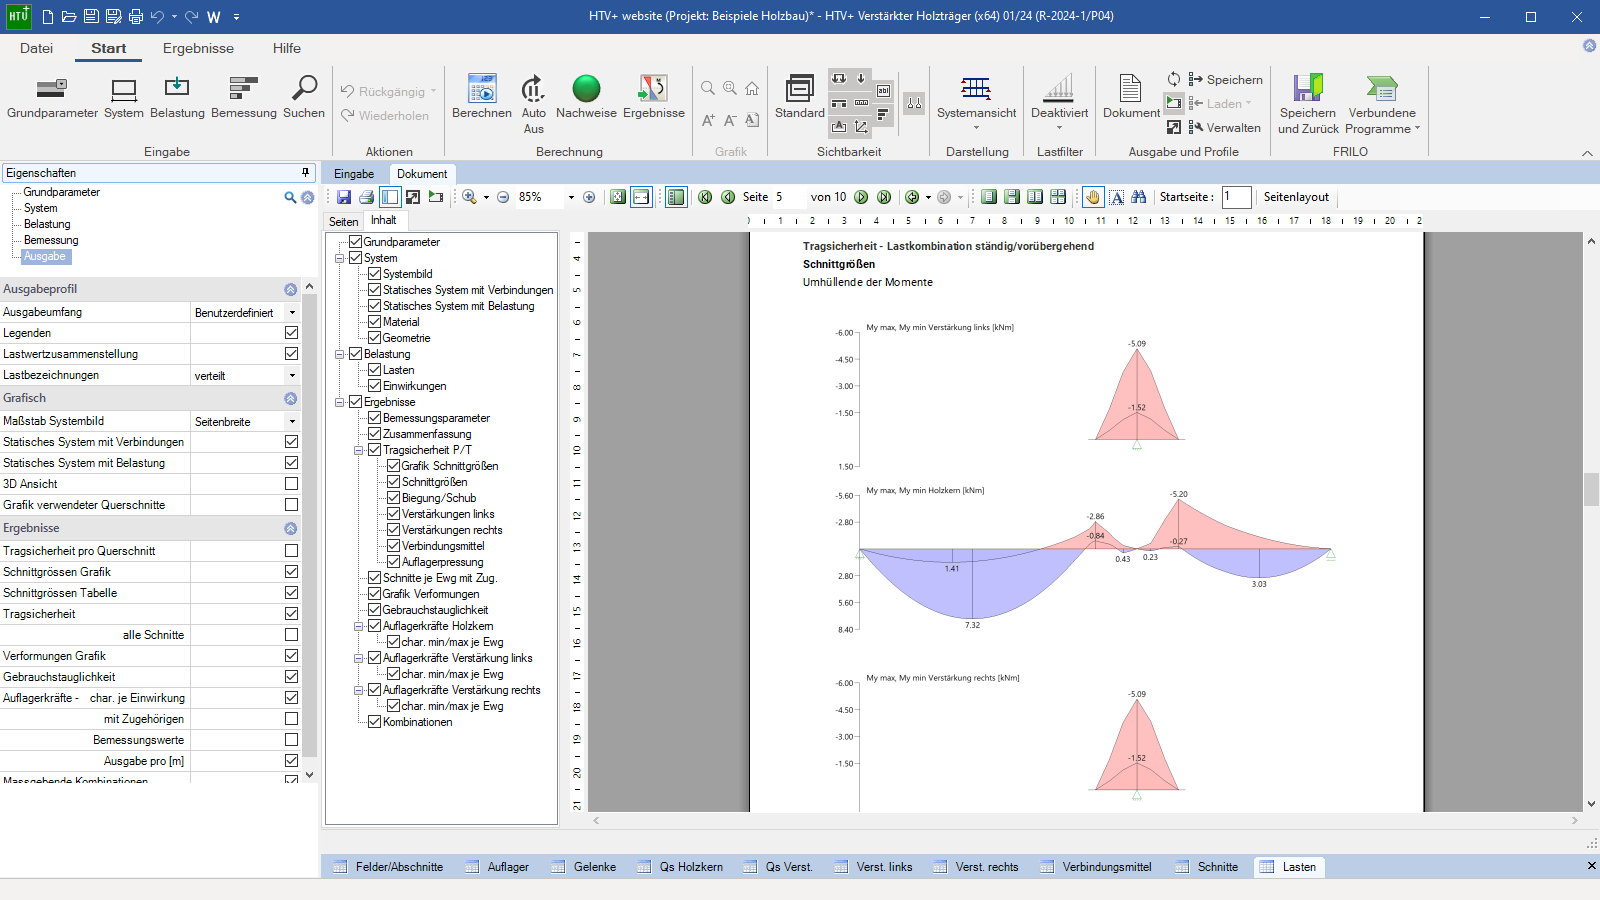This screenshot has width=1600, height=900.
Task: Open the zoom percentage dropdown
Action: 571,197
